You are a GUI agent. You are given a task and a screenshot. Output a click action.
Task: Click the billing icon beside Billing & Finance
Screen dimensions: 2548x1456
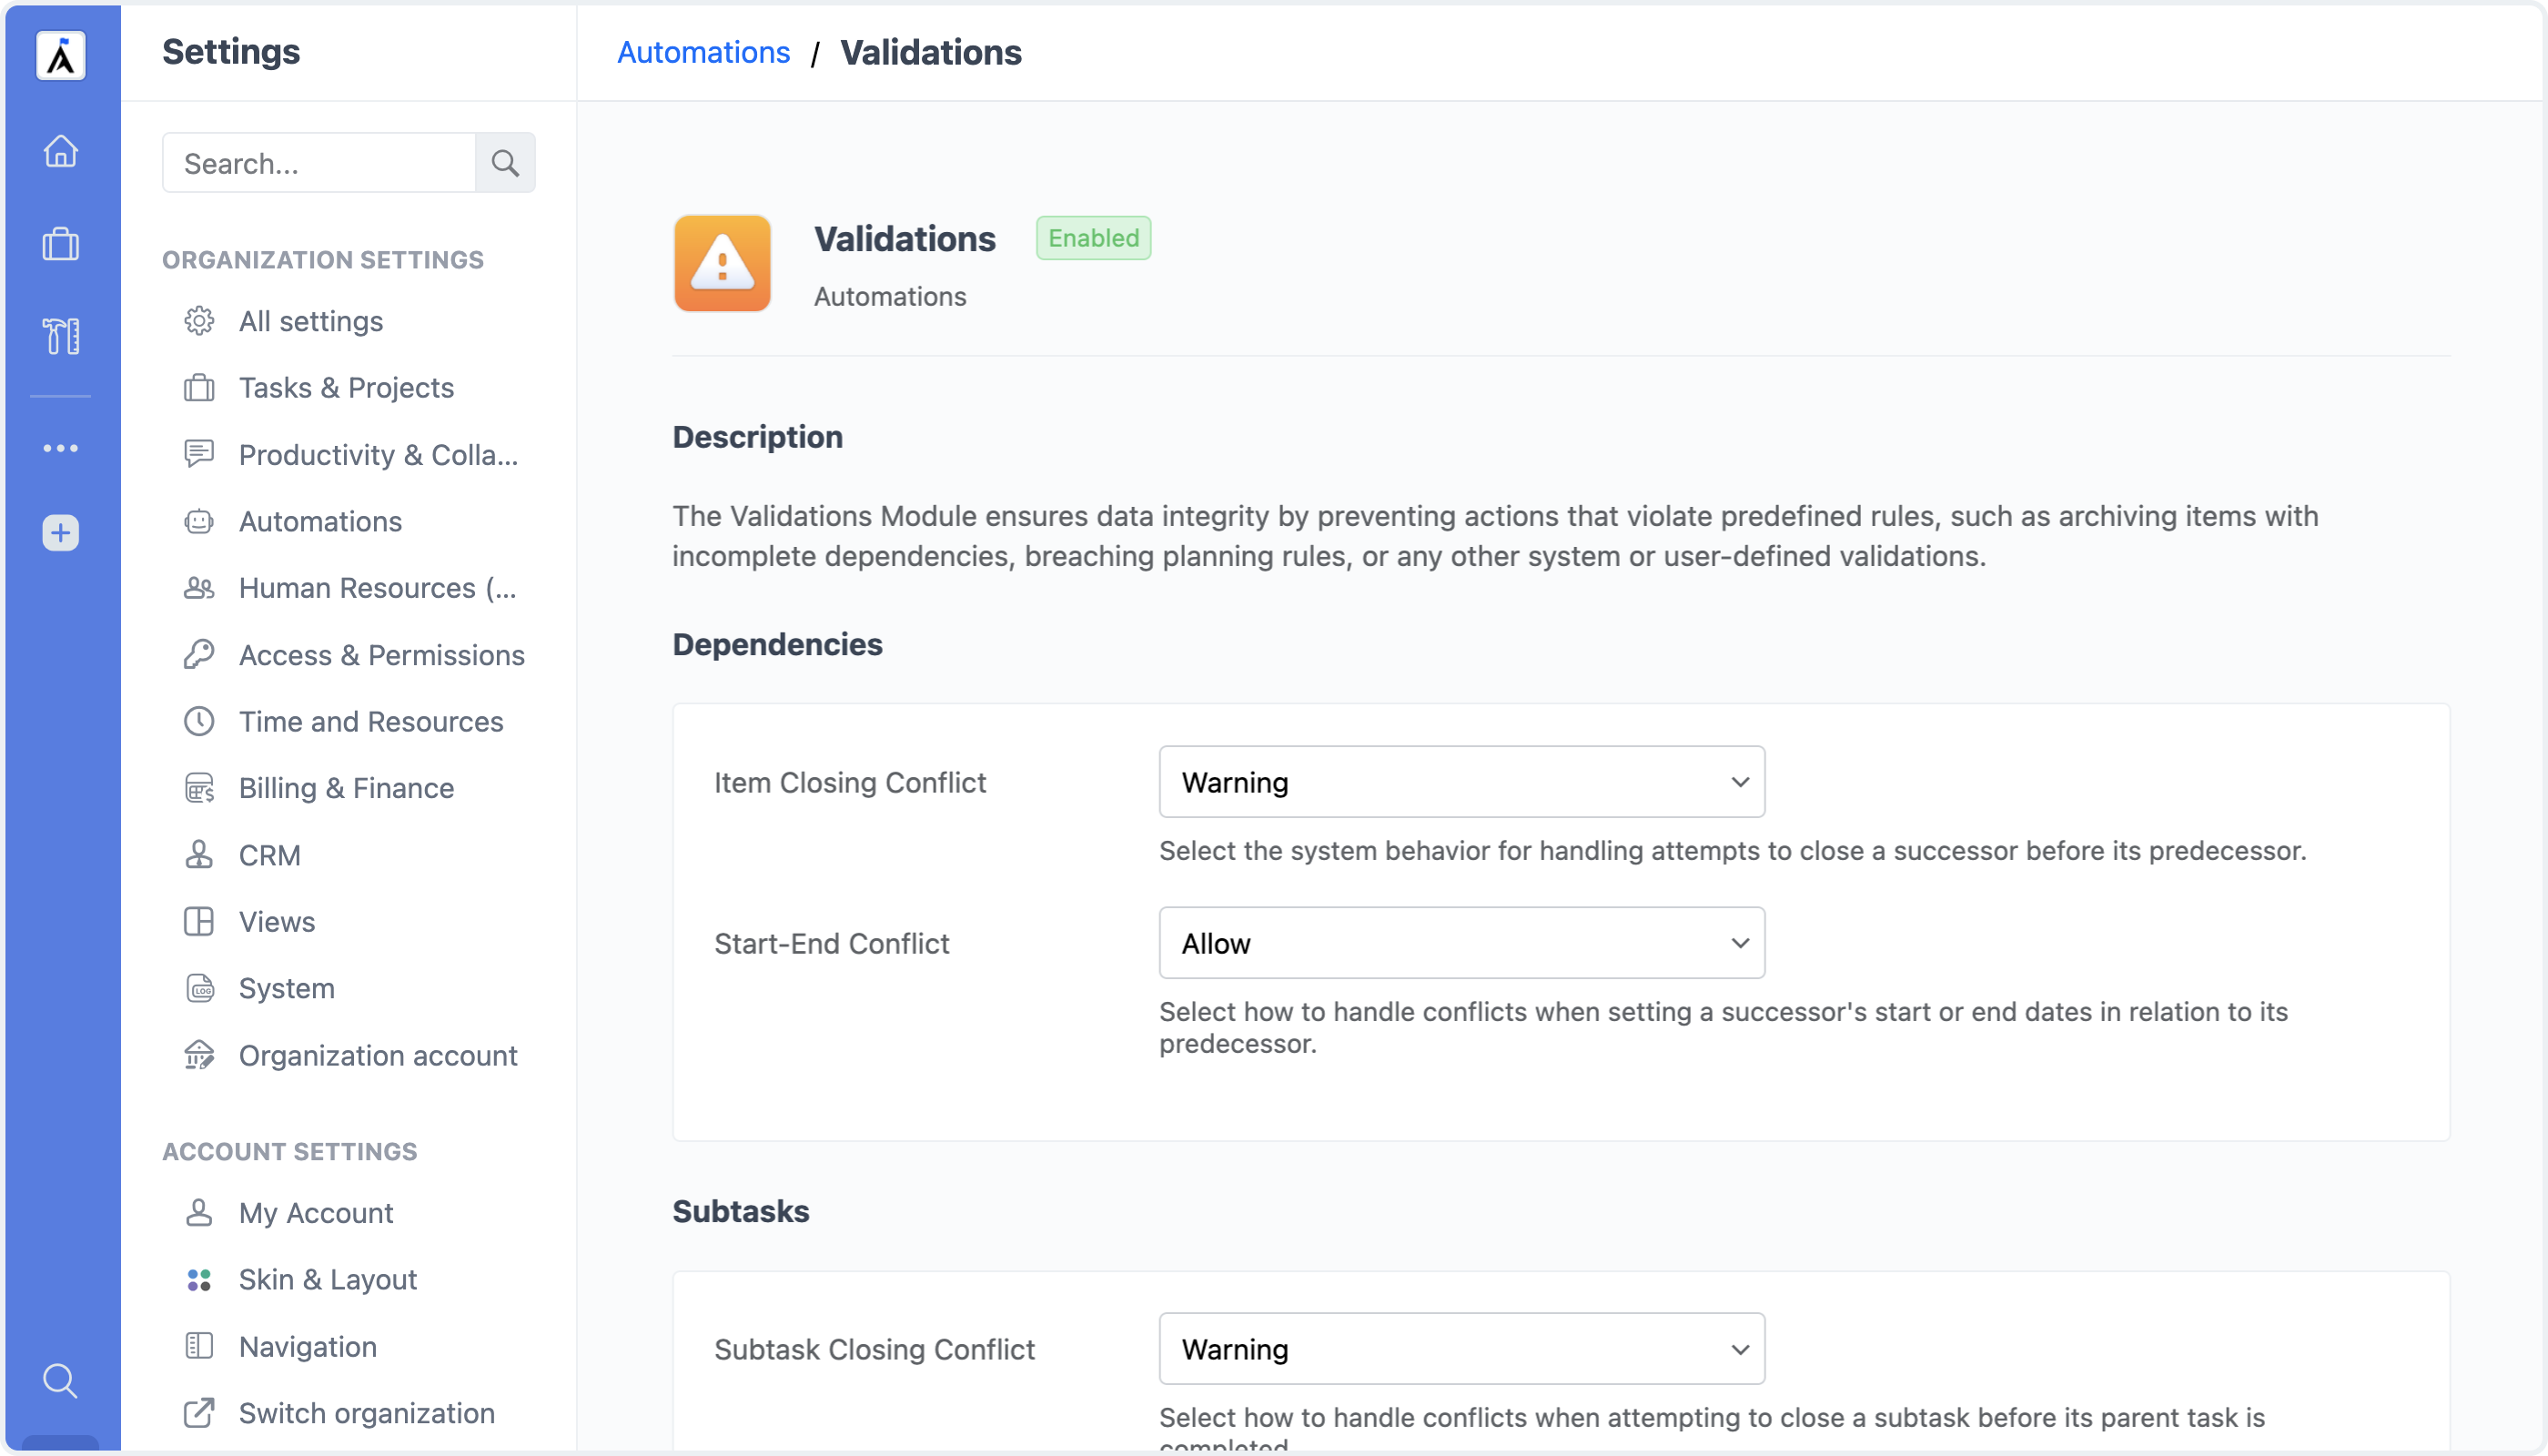[199, 788]
